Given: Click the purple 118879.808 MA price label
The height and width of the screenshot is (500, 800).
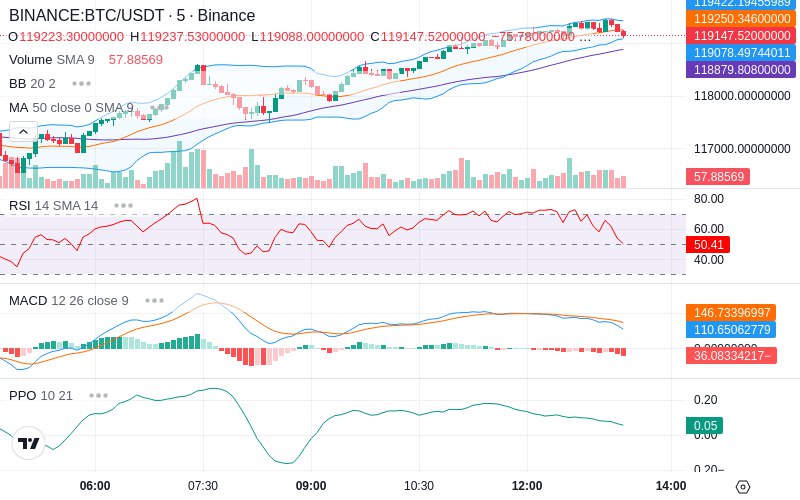Looking at the screenshot, I should click(742, 69).
